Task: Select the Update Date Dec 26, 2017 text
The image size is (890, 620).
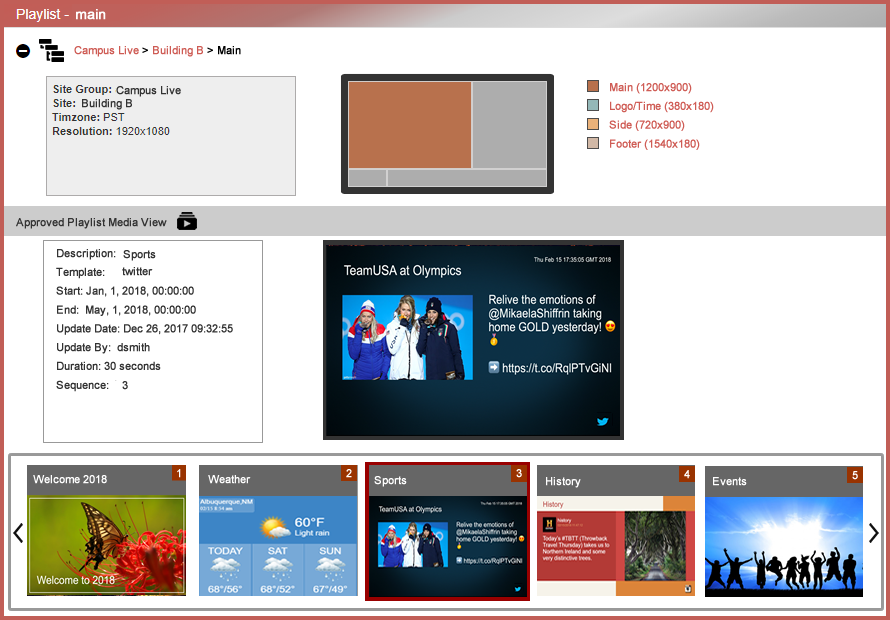Action: tap(144, 329)
